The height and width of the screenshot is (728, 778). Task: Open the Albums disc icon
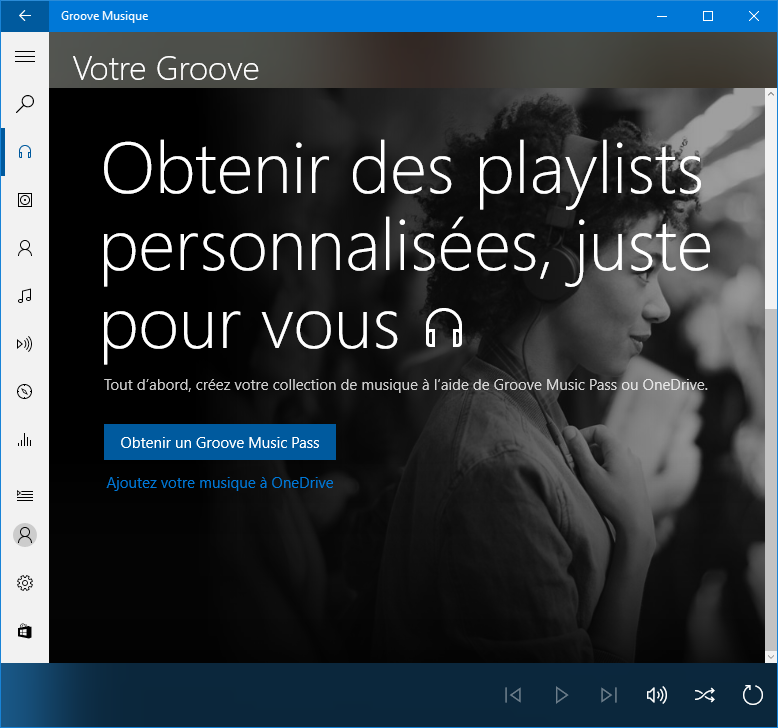tap(25, 200)
